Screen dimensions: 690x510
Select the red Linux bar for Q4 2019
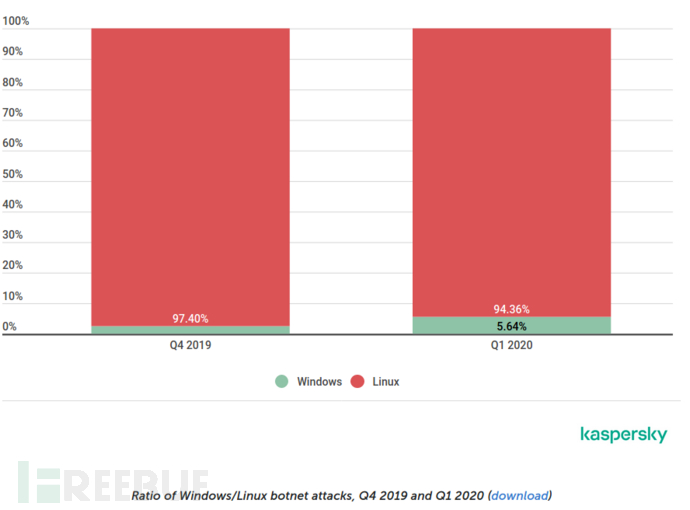[190, 170]
